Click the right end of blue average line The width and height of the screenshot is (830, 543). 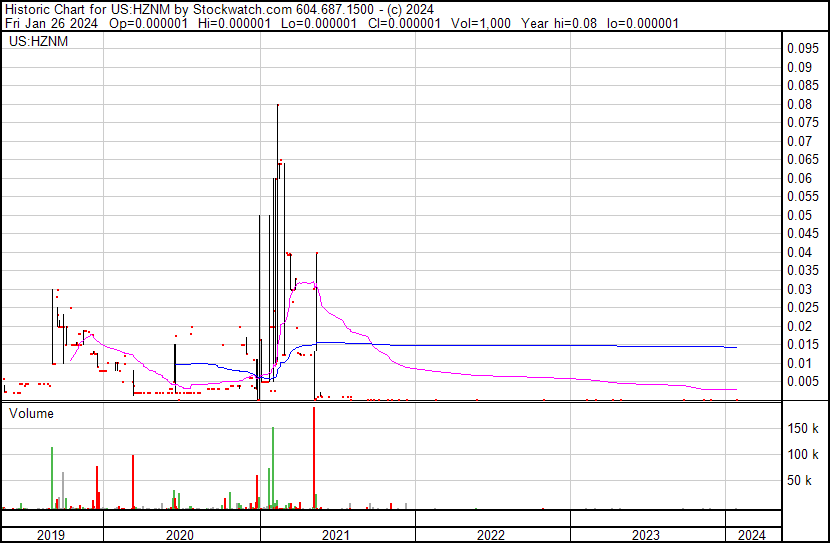pyautogui.click(x=736, y=347)
